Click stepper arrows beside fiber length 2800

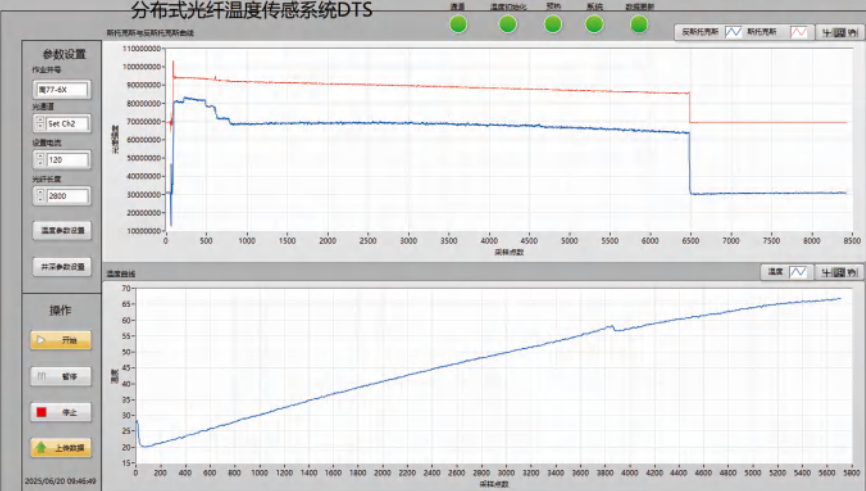(x=39, y=196)
